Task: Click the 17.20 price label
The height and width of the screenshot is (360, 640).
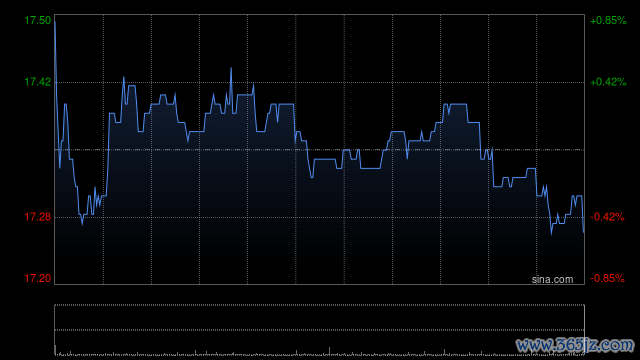Action: (38, 278)
